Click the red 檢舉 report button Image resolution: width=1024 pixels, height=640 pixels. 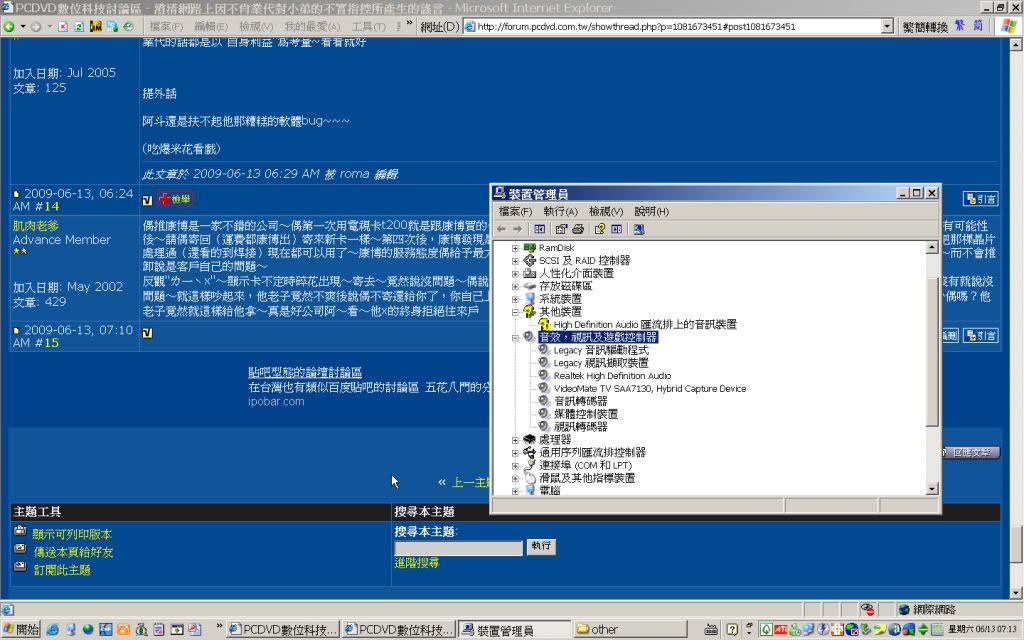(174, 199)
